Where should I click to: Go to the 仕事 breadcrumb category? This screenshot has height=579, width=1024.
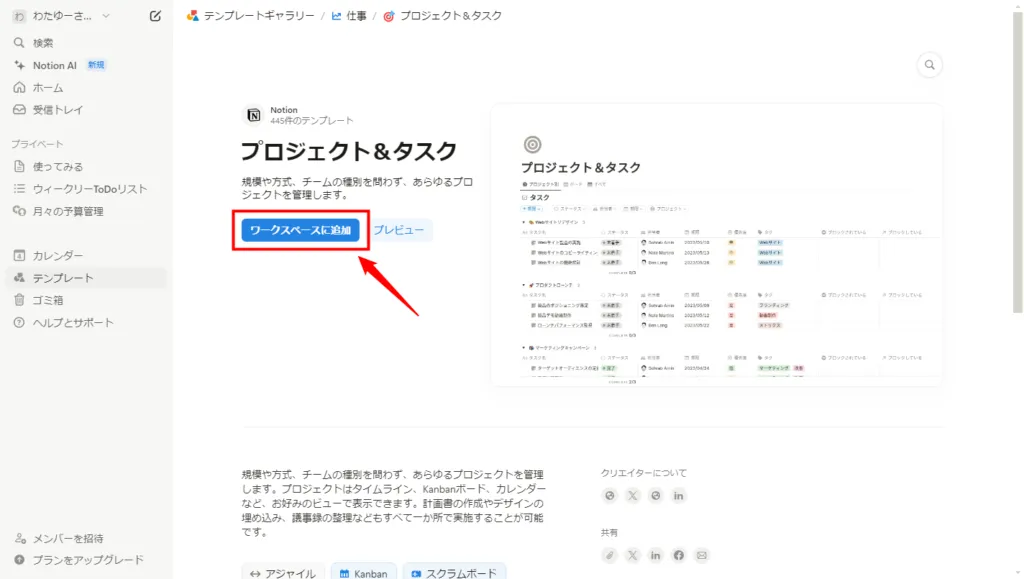point(349,16)
